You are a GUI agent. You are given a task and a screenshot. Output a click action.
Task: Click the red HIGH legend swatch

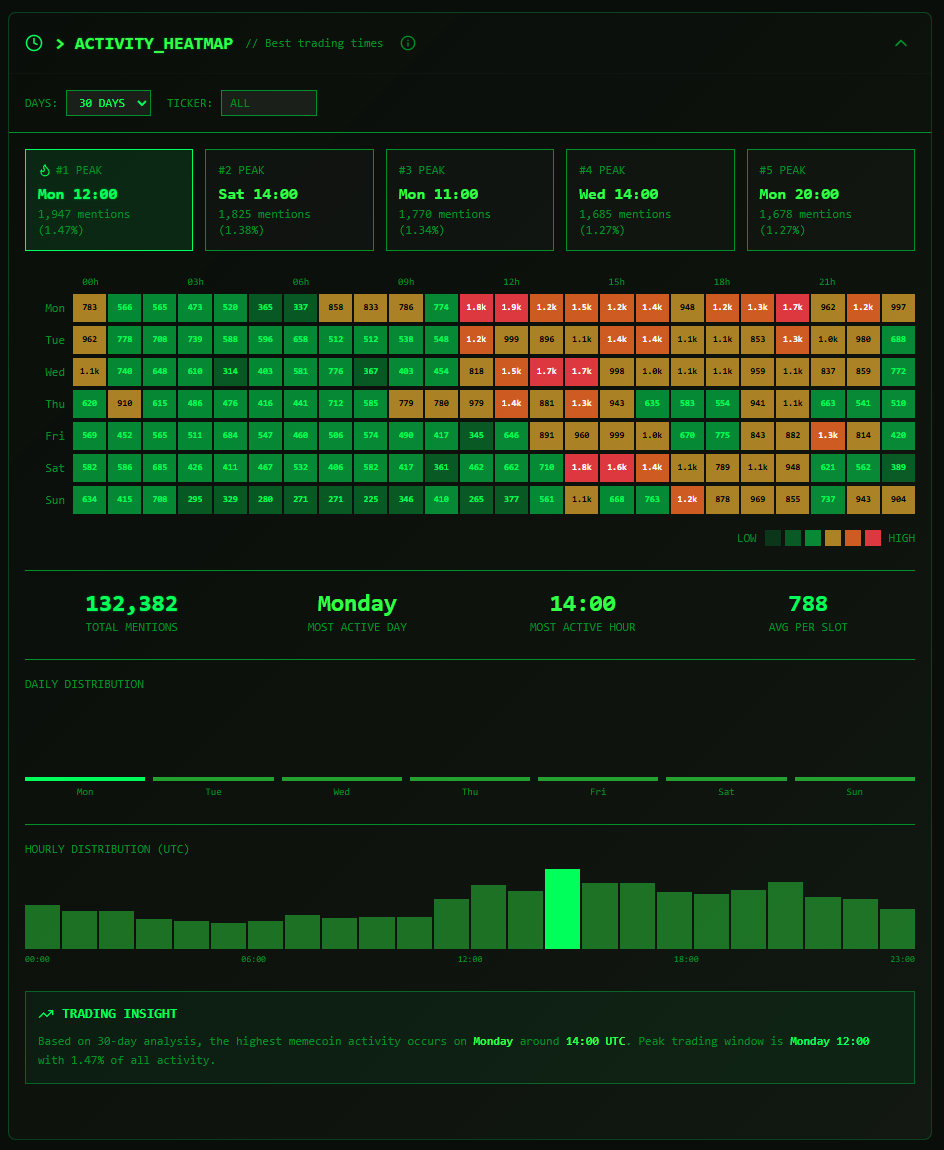click(873, 538)
